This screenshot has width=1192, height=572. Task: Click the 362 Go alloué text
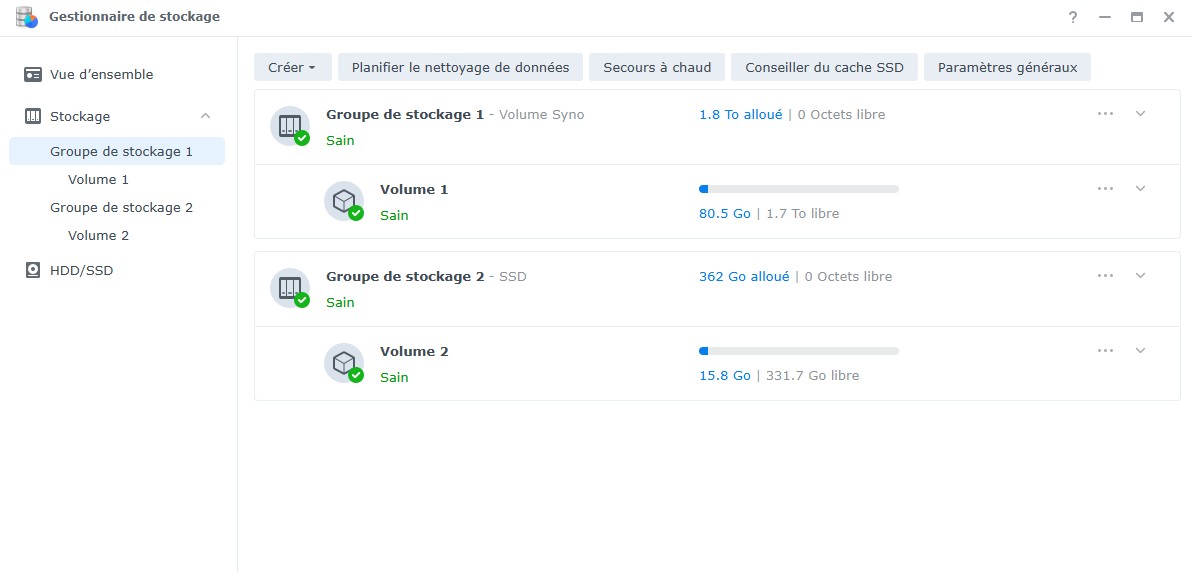coord(744,277)
